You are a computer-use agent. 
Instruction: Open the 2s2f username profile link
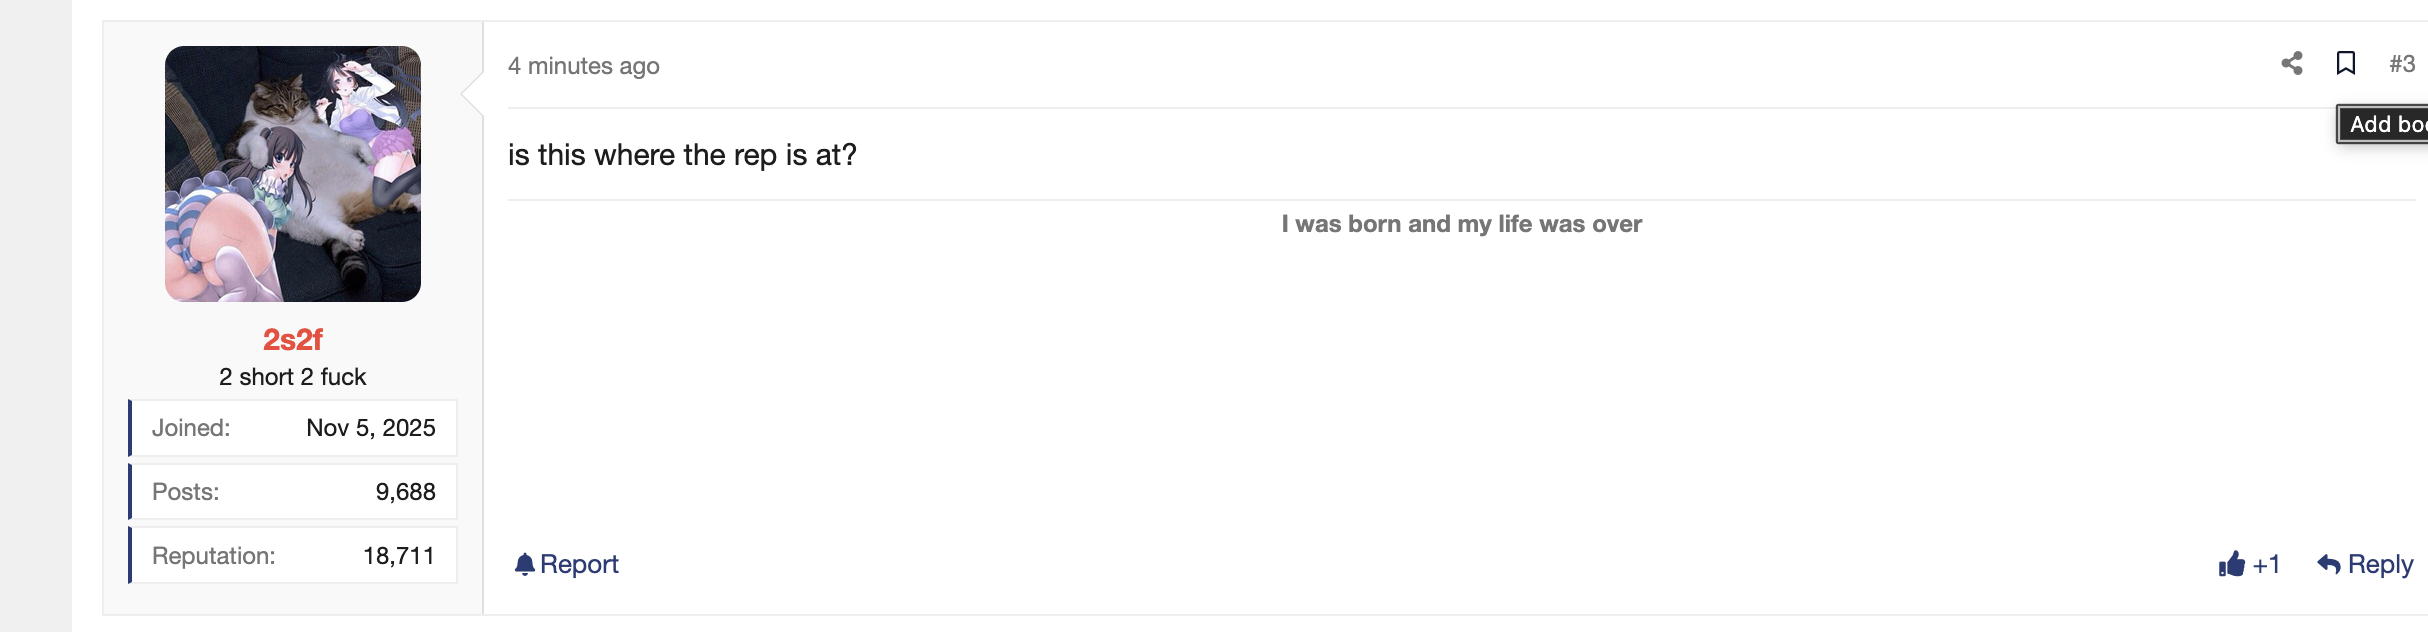pyautogui.click(x=293, y=340)
